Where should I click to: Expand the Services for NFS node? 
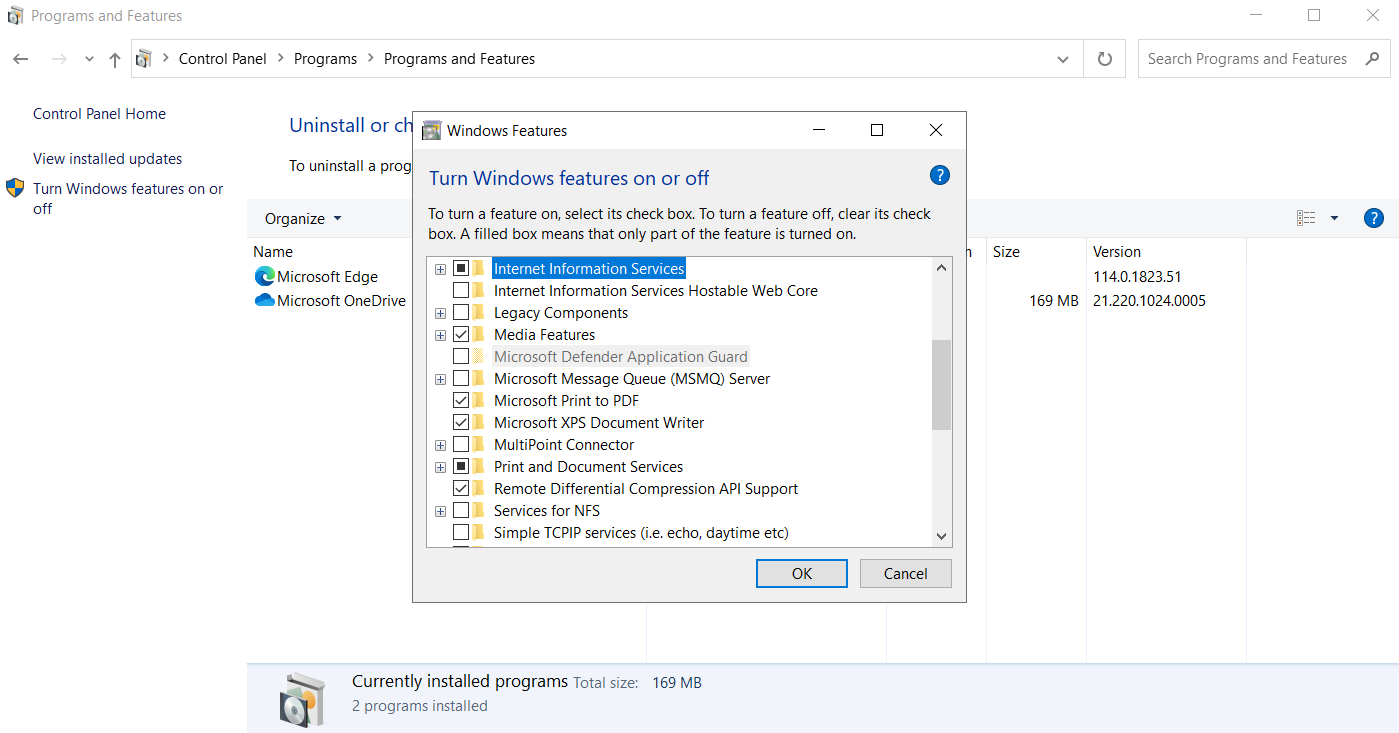pyautogui.click(x=440, y=511)
